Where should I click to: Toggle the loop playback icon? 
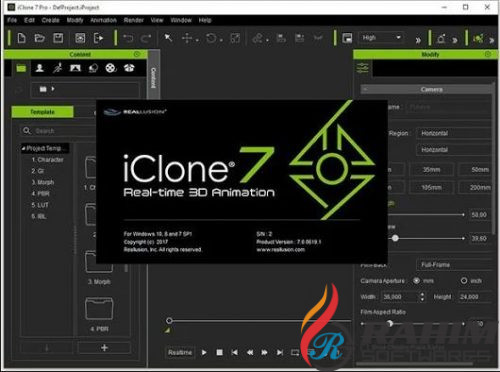(295, 352)
